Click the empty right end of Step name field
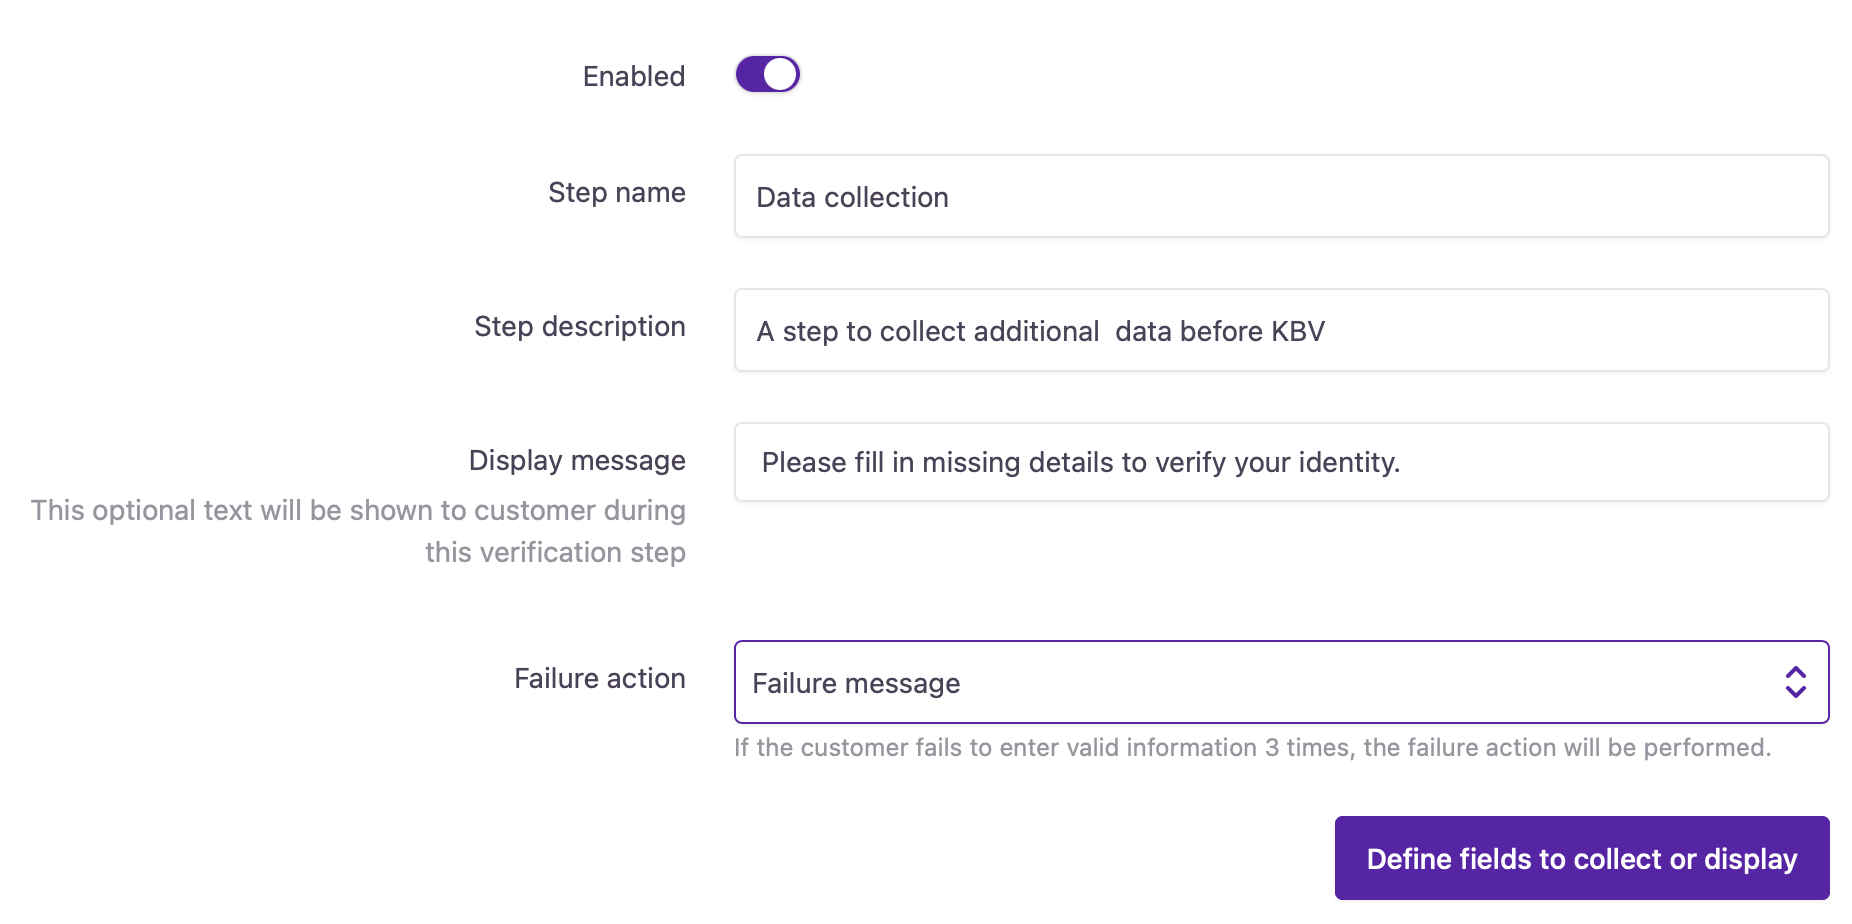This screenshot has width=1852, height=924. tap(1700, 196)
